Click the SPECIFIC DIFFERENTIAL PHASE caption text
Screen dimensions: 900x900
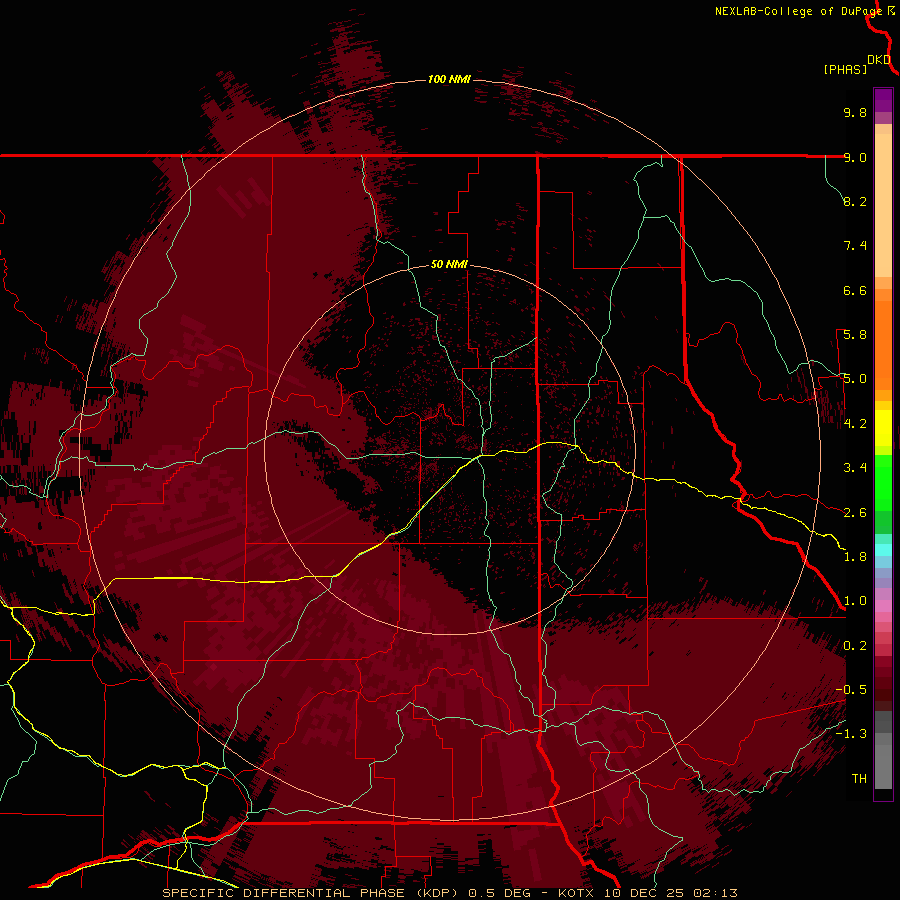tap(284, 893)
